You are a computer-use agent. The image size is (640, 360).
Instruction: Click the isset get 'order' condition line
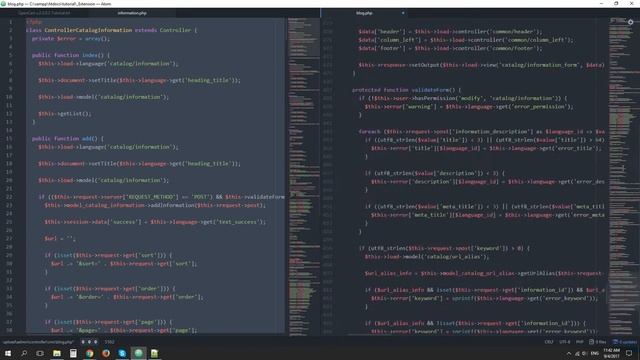pyautogui.click(x=110, y=289)
